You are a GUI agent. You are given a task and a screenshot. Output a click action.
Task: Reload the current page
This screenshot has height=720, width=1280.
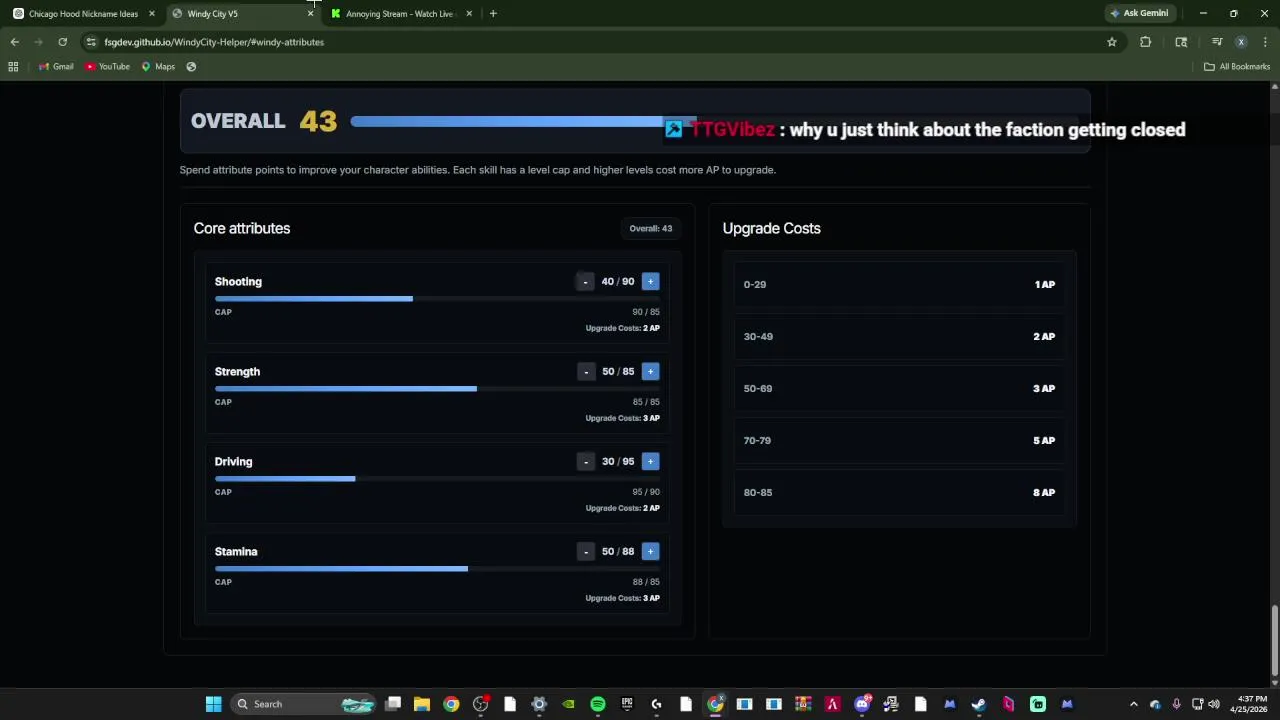pos(63,42)
